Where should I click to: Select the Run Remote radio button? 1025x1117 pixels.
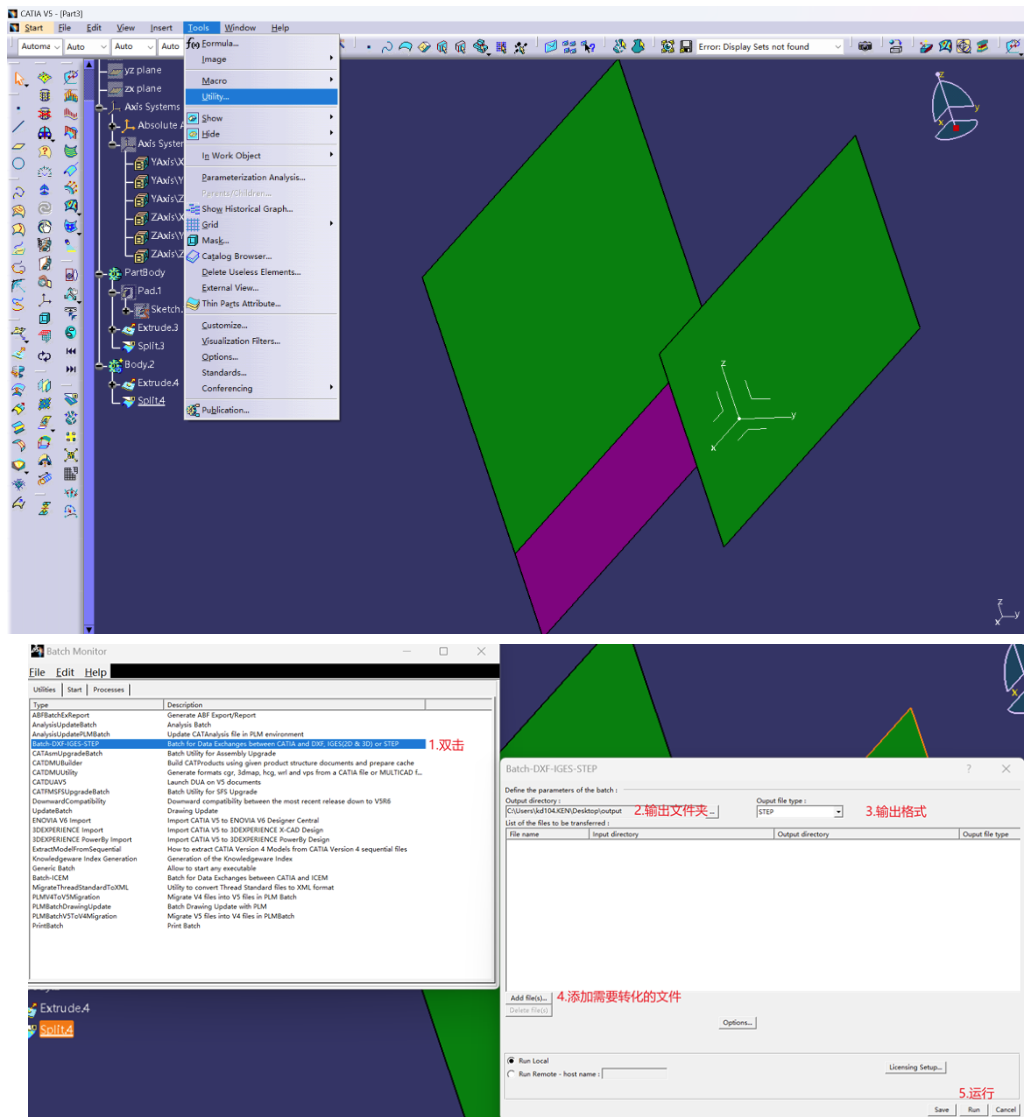pos(511,1074)
